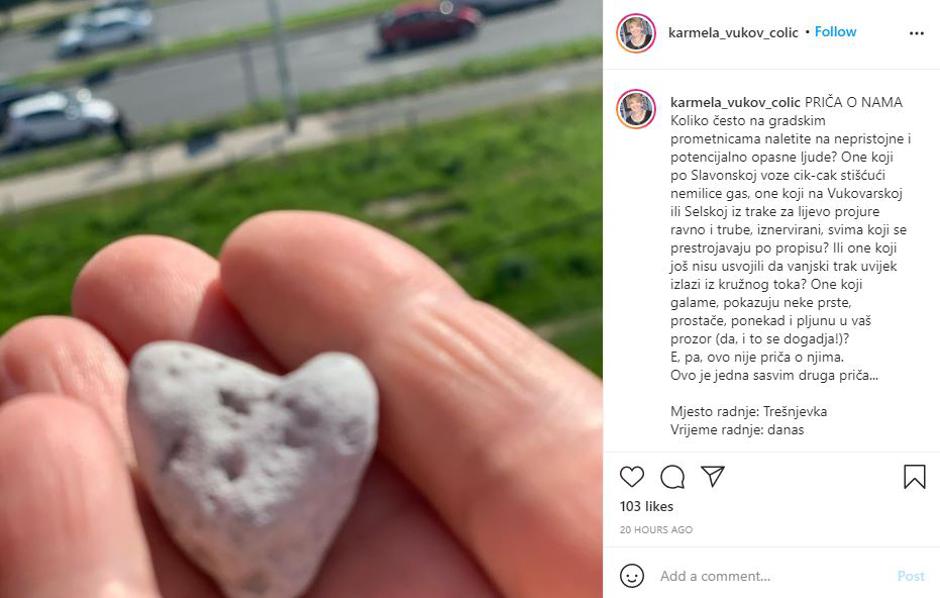
Task: Open the caption avatar of karmela_vukov_colic
Action: point(636,109)
